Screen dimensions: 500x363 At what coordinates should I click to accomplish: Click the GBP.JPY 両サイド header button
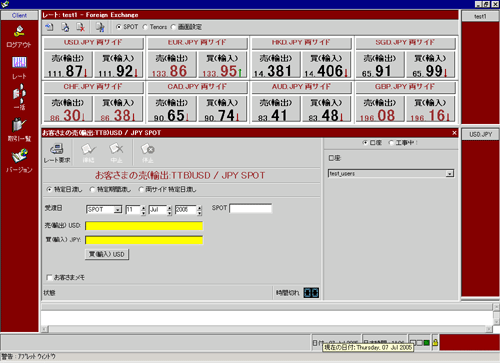click(x=405, y=87)
